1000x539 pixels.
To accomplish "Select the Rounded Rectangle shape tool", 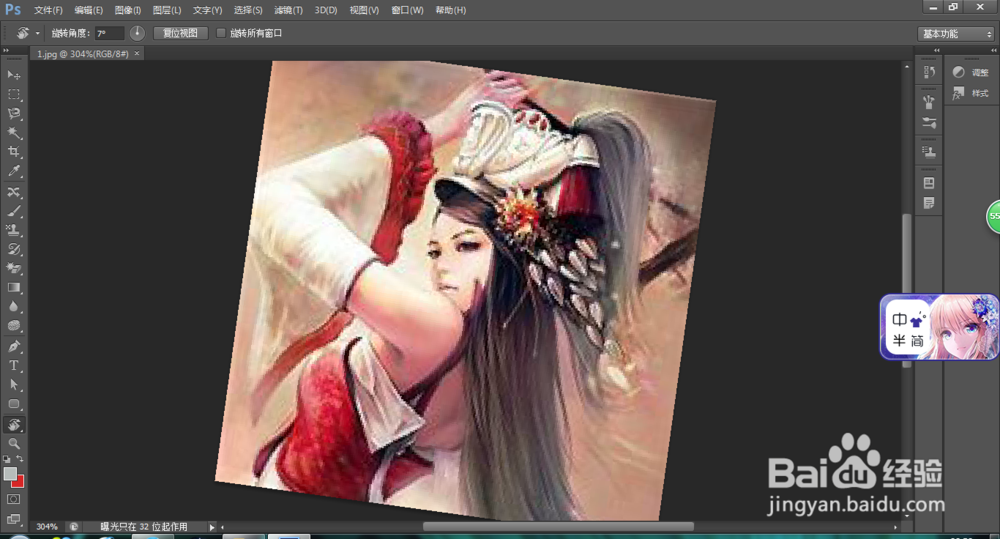I will click(x=13, y=404).
